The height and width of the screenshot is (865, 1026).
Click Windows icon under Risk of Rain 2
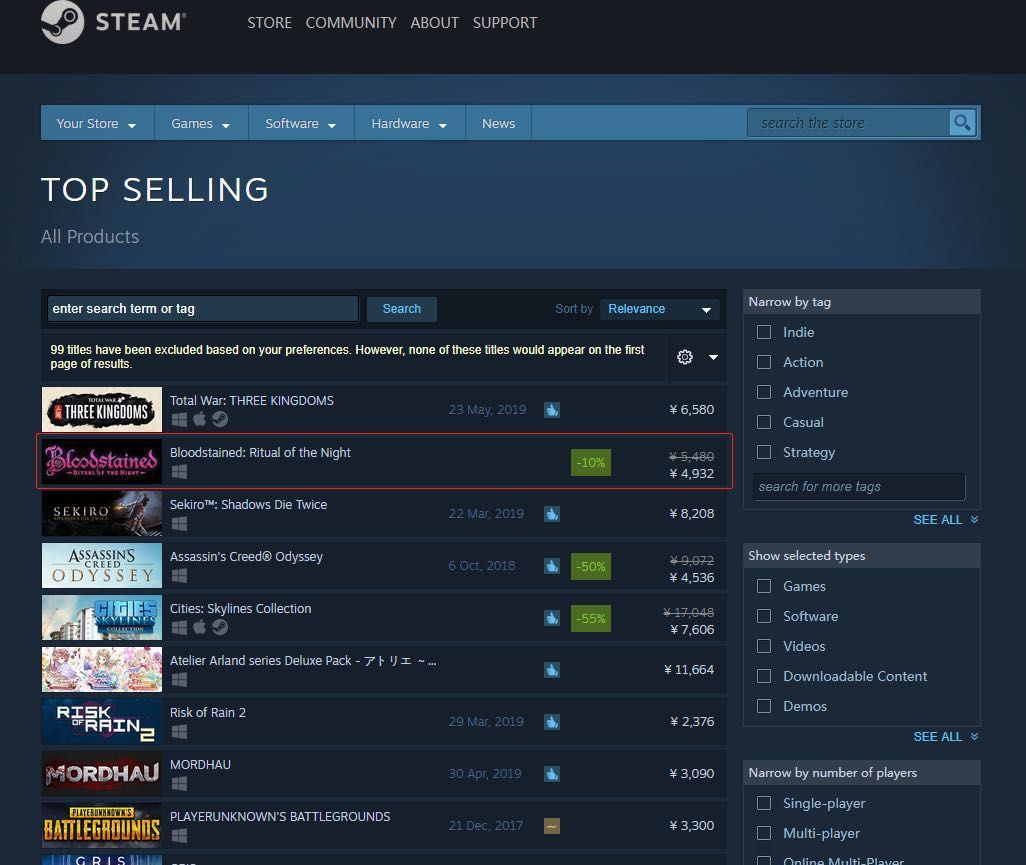pos(179,731)
